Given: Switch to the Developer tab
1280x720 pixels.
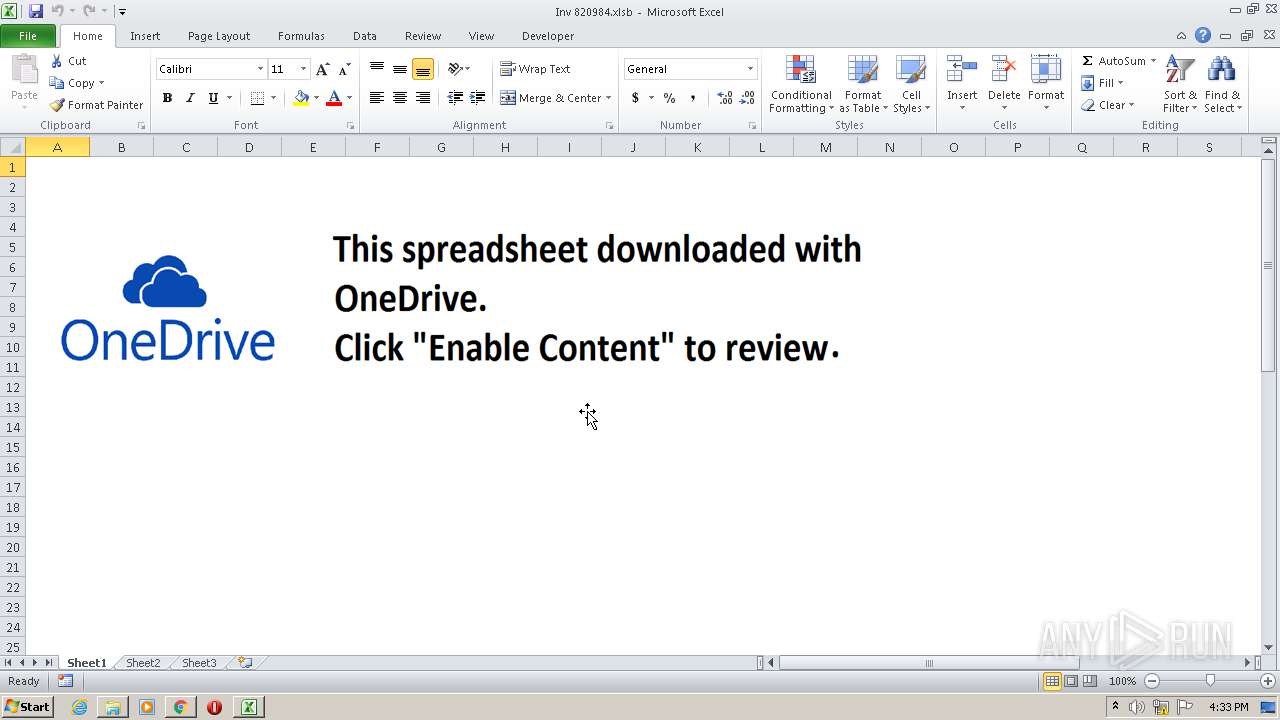Looking at the screenshot, I should [548, 36].
